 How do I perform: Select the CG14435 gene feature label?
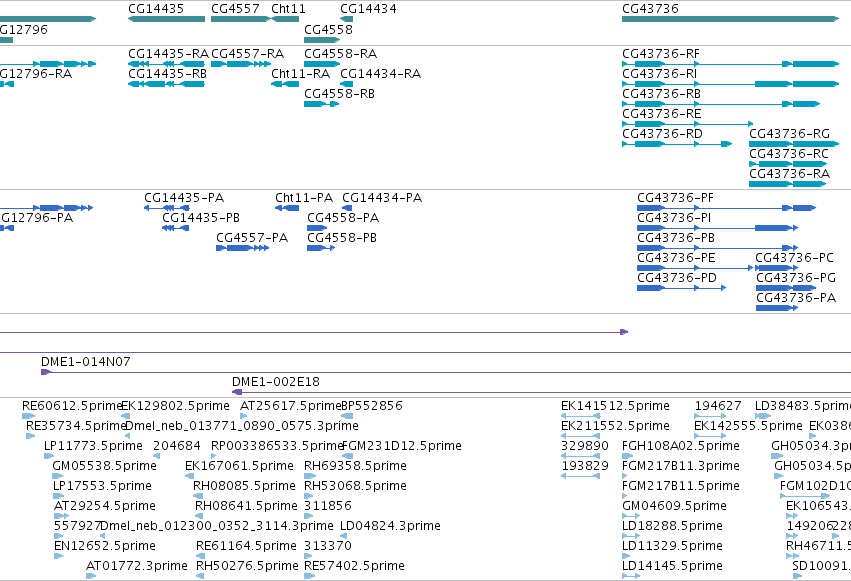coord(156,9)
